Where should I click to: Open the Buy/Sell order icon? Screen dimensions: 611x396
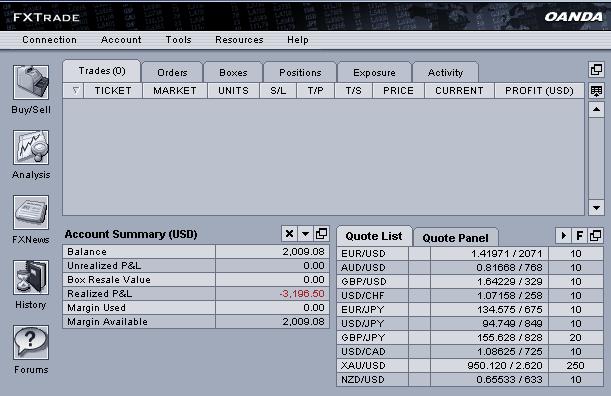pos(31,82)
